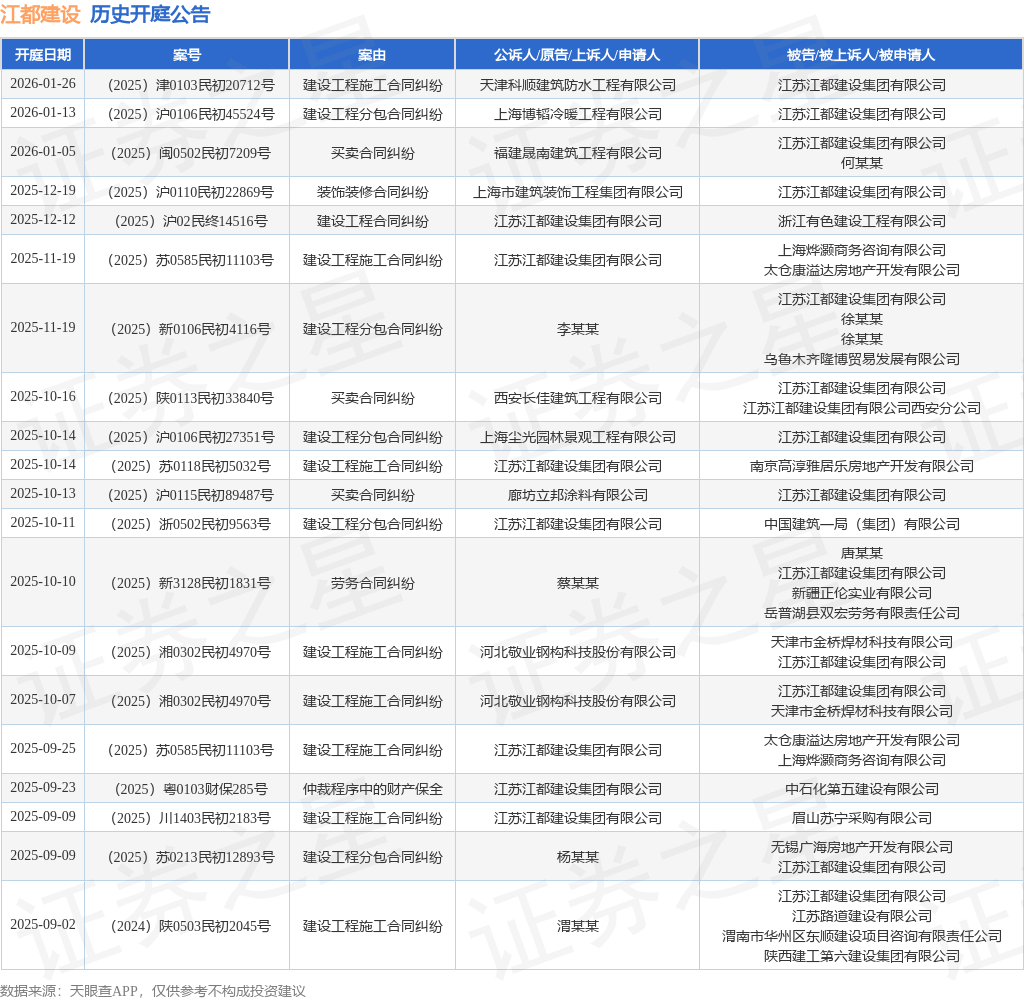Click the 江都建设 title text

(x=40, y=14)
